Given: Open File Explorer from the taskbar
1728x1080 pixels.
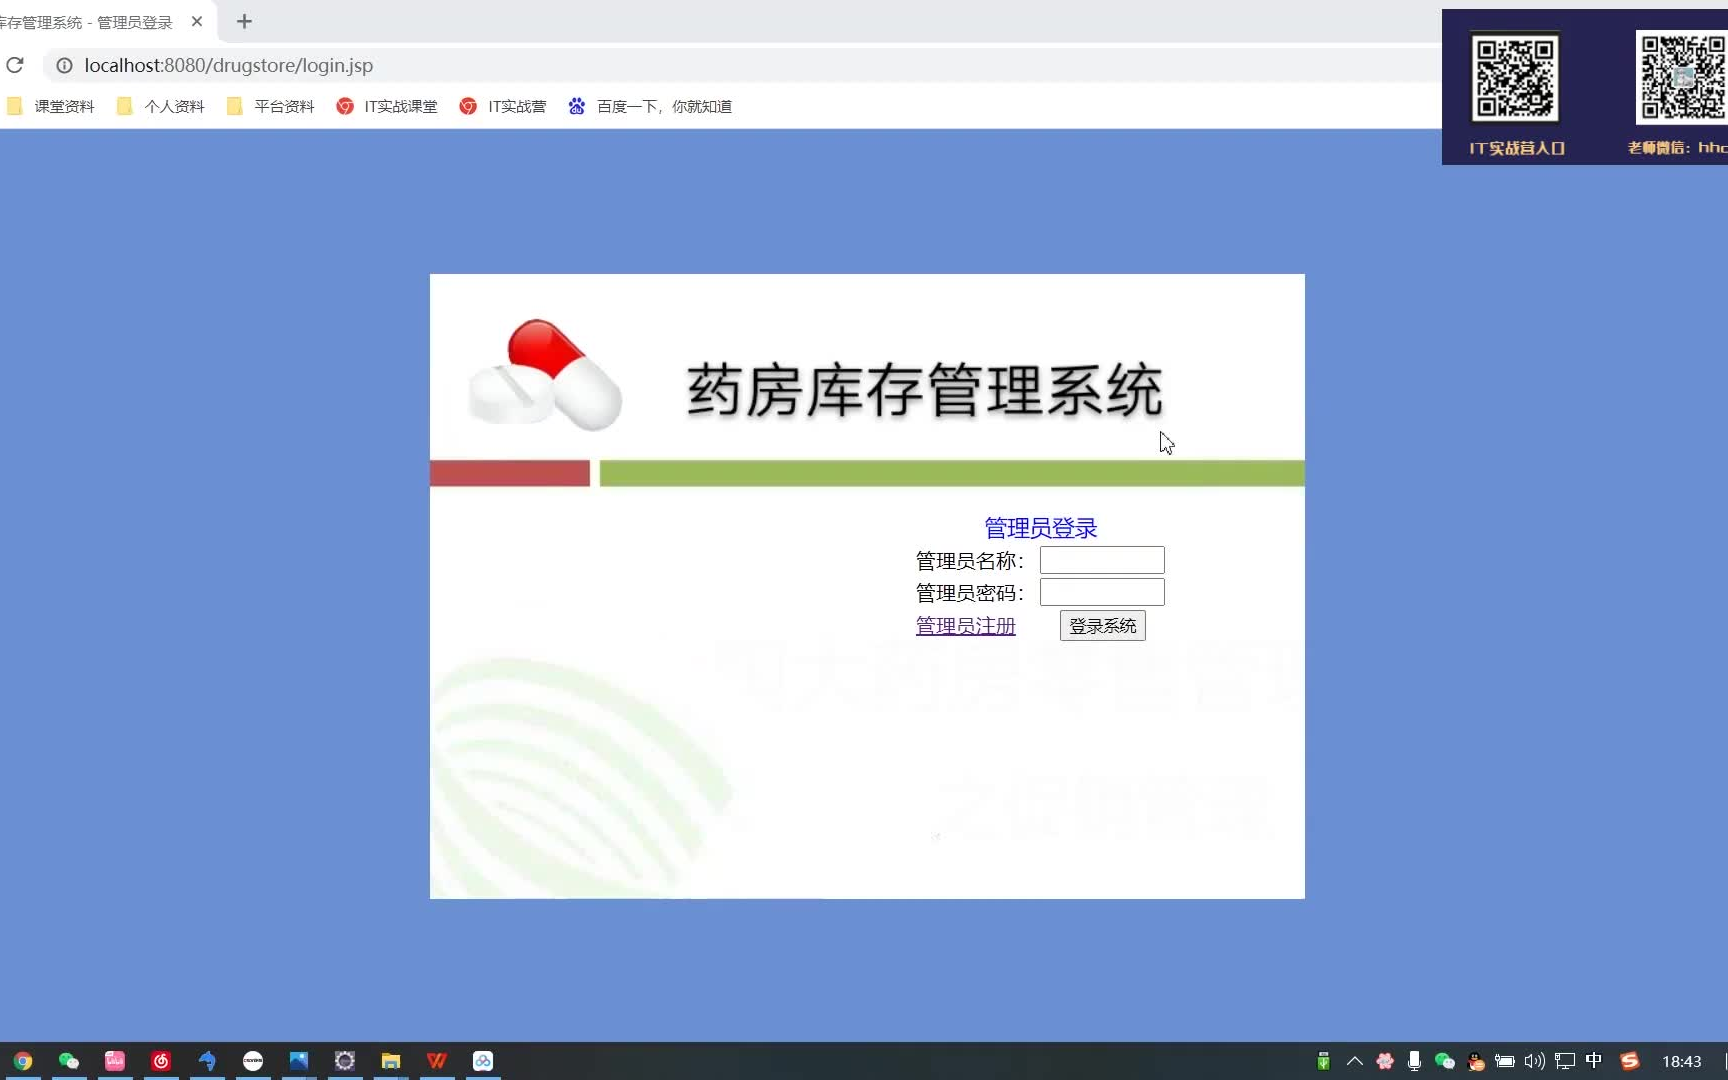Looking at the screenshot, I should tap(390, 1060).
